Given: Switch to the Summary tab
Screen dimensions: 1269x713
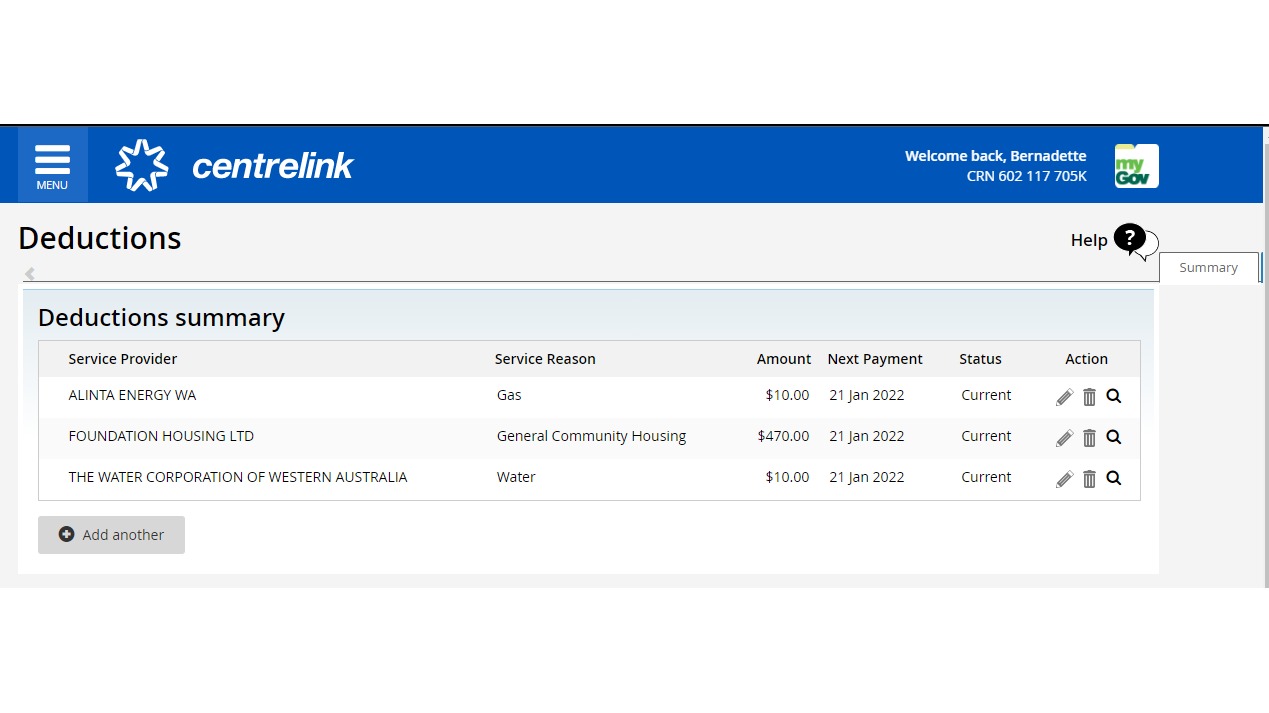Looking at the screenshot, I should (x=1208, y=268).
